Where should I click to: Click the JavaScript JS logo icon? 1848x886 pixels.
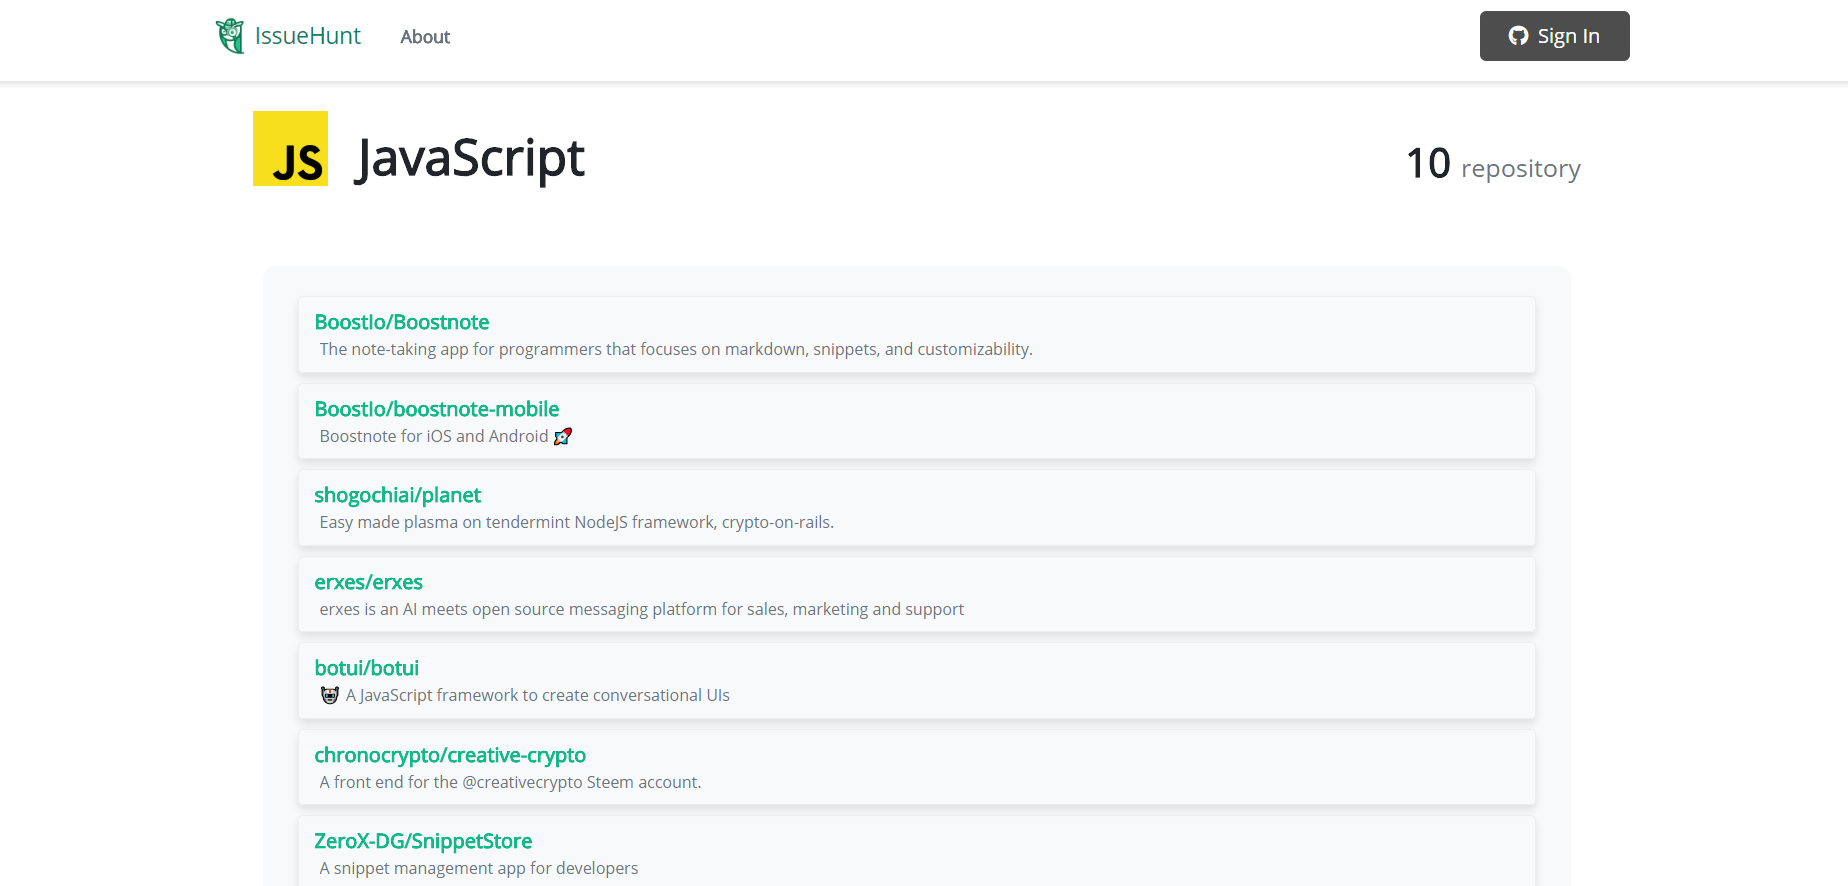click(x=290, y=148)
